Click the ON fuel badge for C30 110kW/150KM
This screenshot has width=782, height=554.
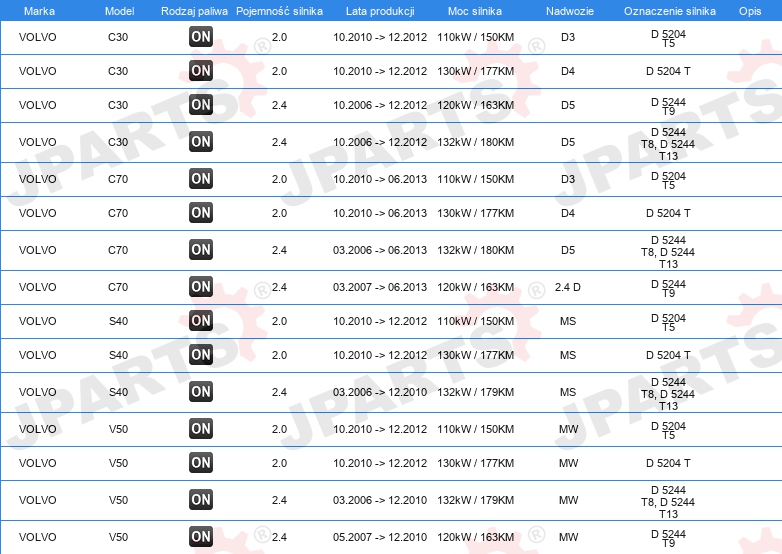point(201,36)
